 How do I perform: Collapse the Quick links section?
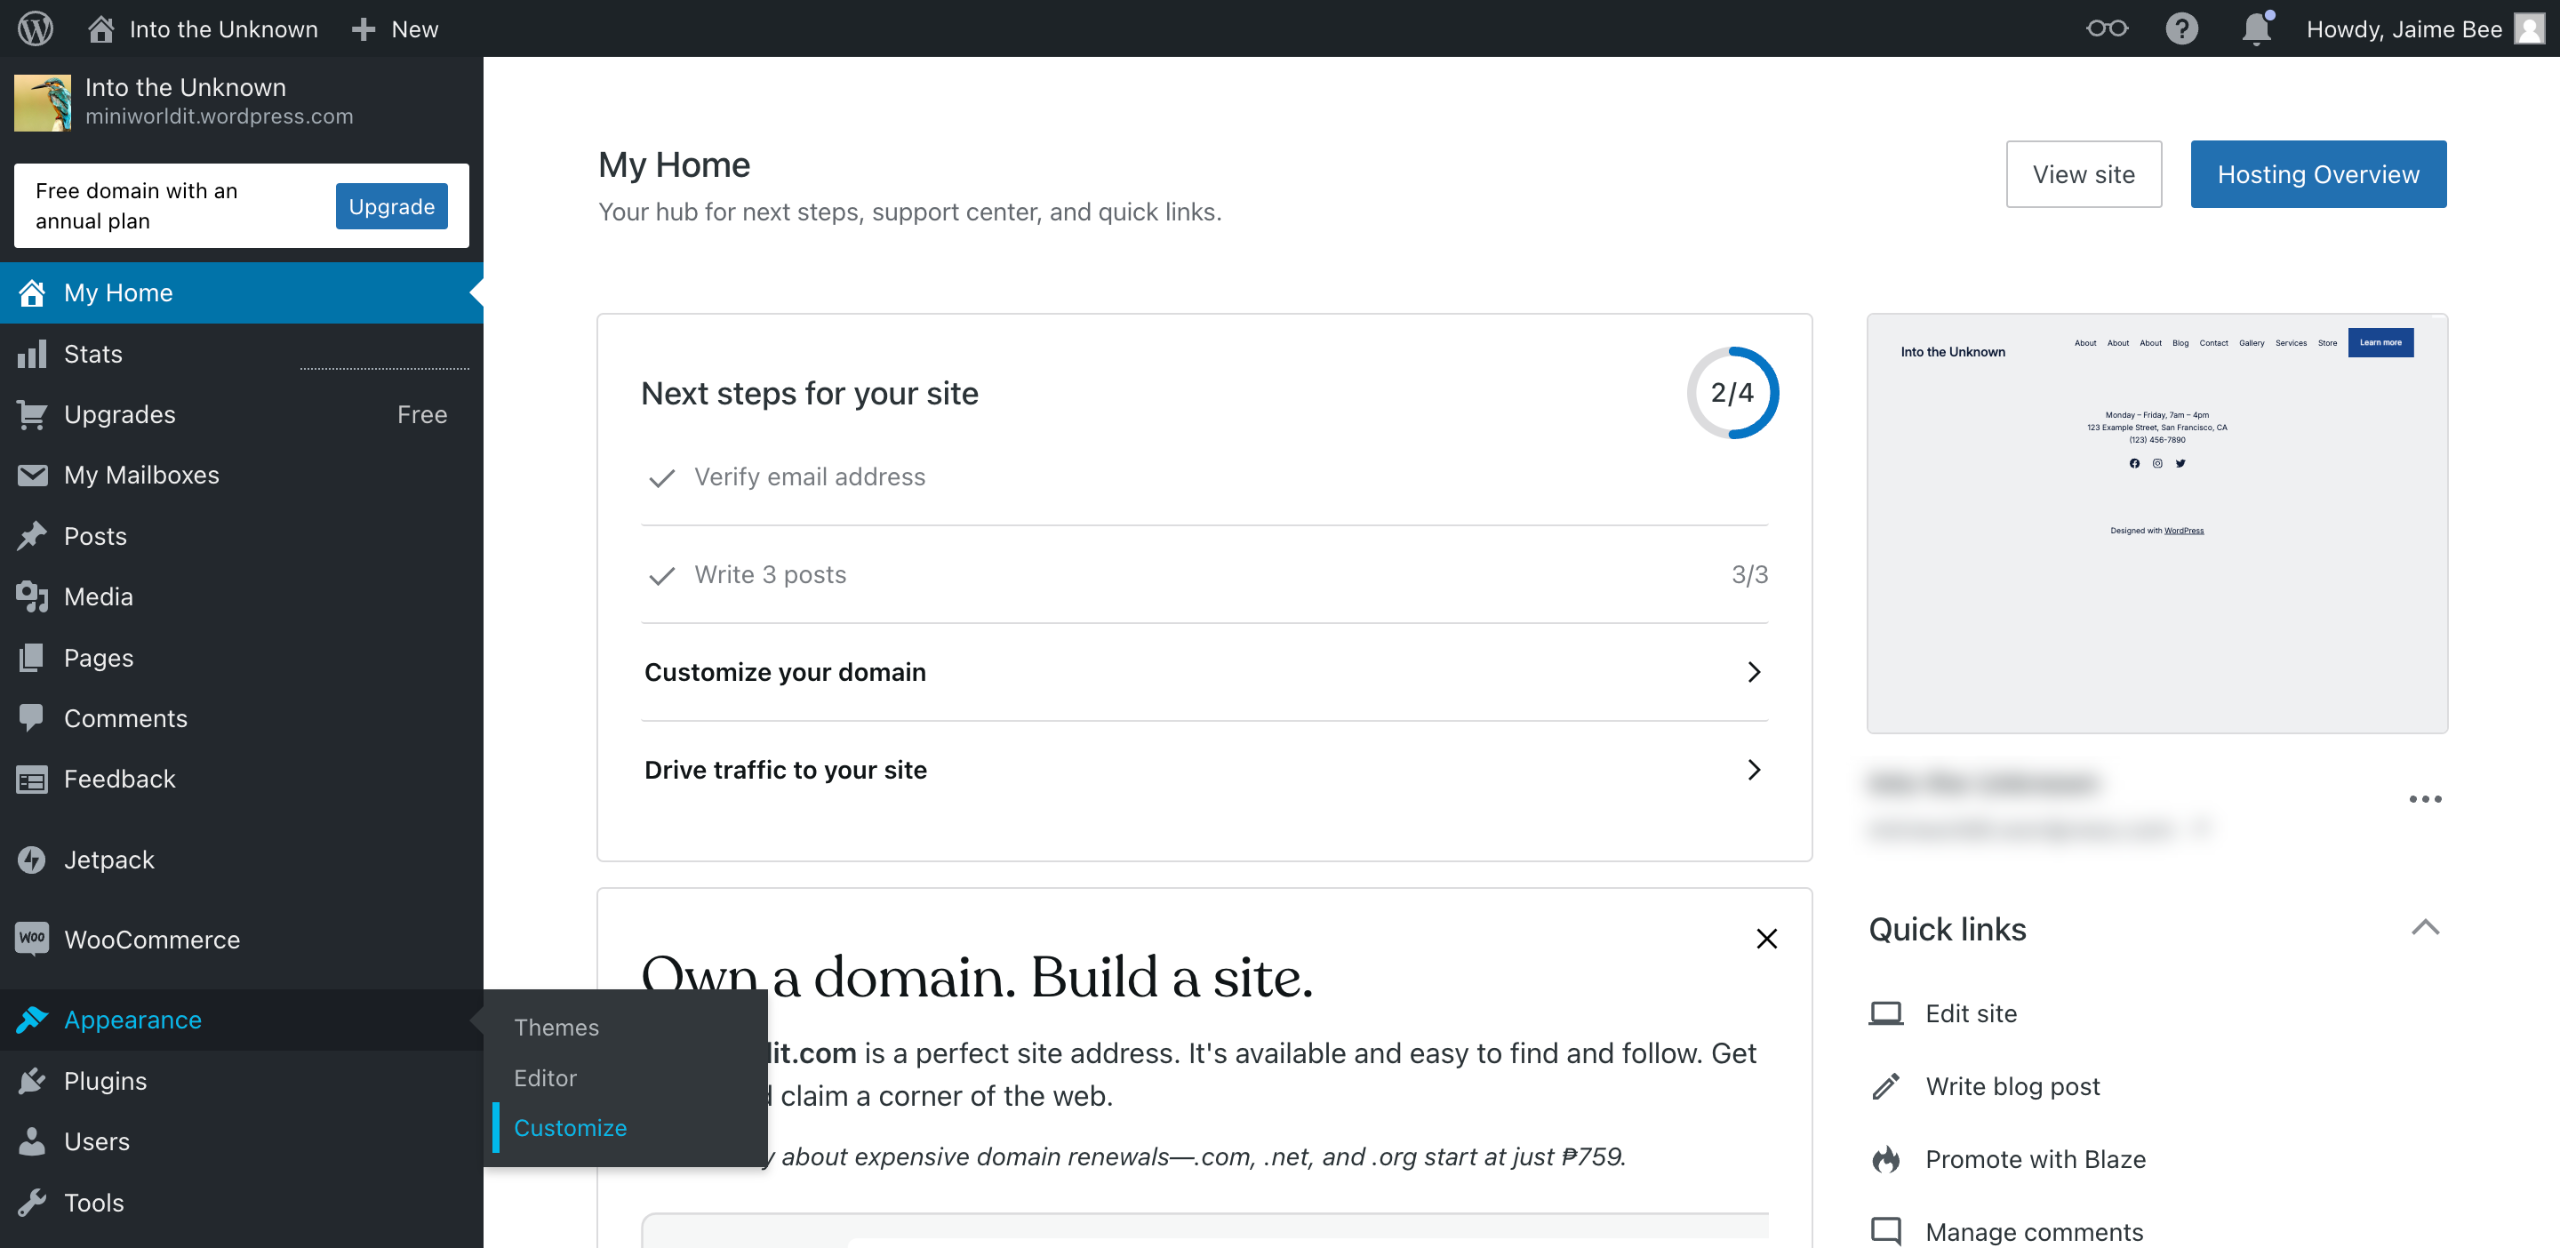click(2425, 928)
